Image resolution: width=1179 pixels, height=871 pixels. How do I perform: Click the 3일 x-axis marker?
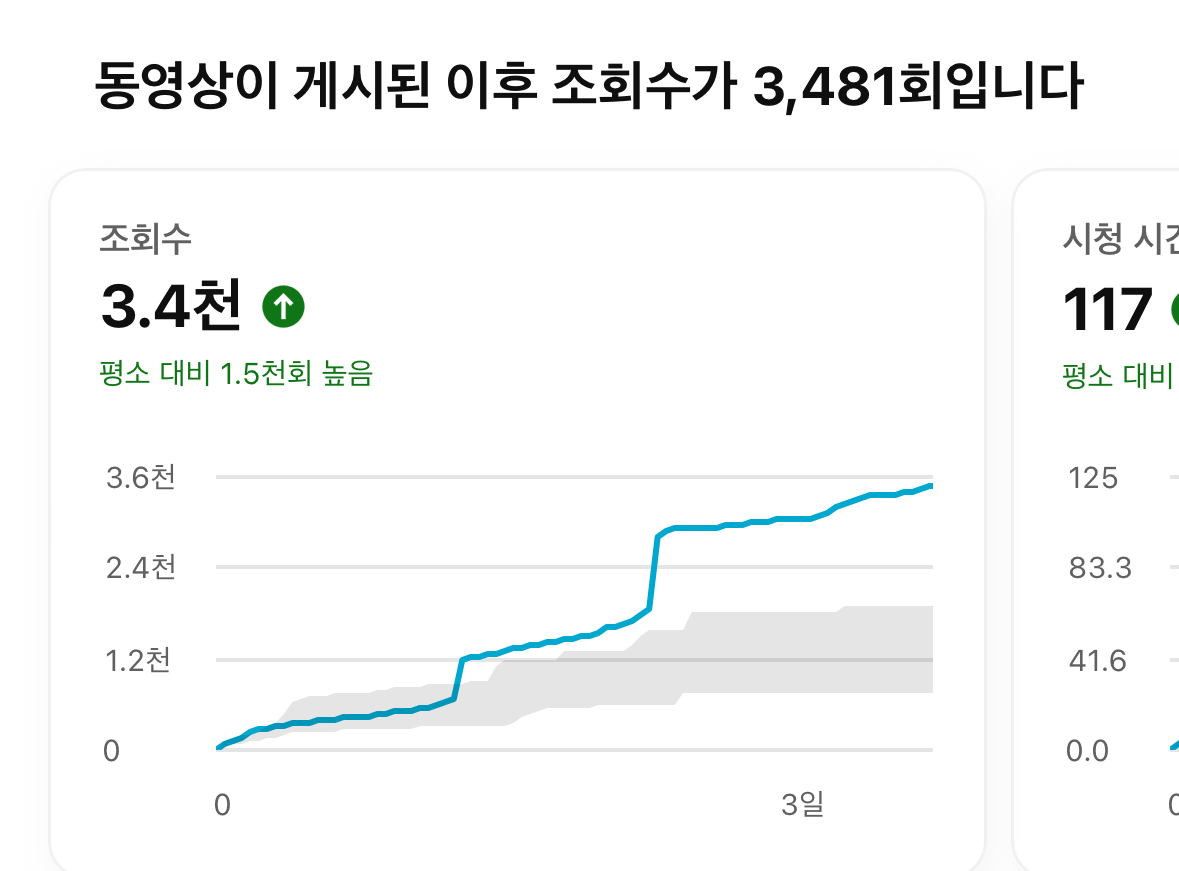point(802,804)
